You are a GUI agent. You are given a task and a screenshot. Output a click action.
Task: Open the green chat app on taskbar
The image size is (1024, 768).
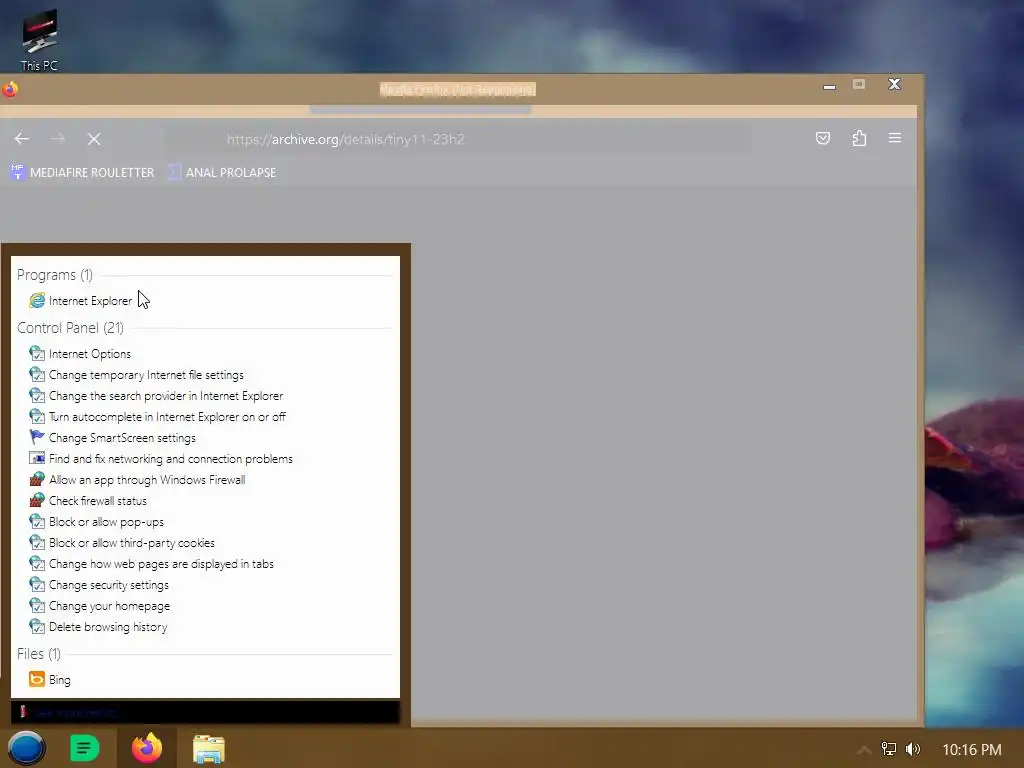tap(84, 748)
